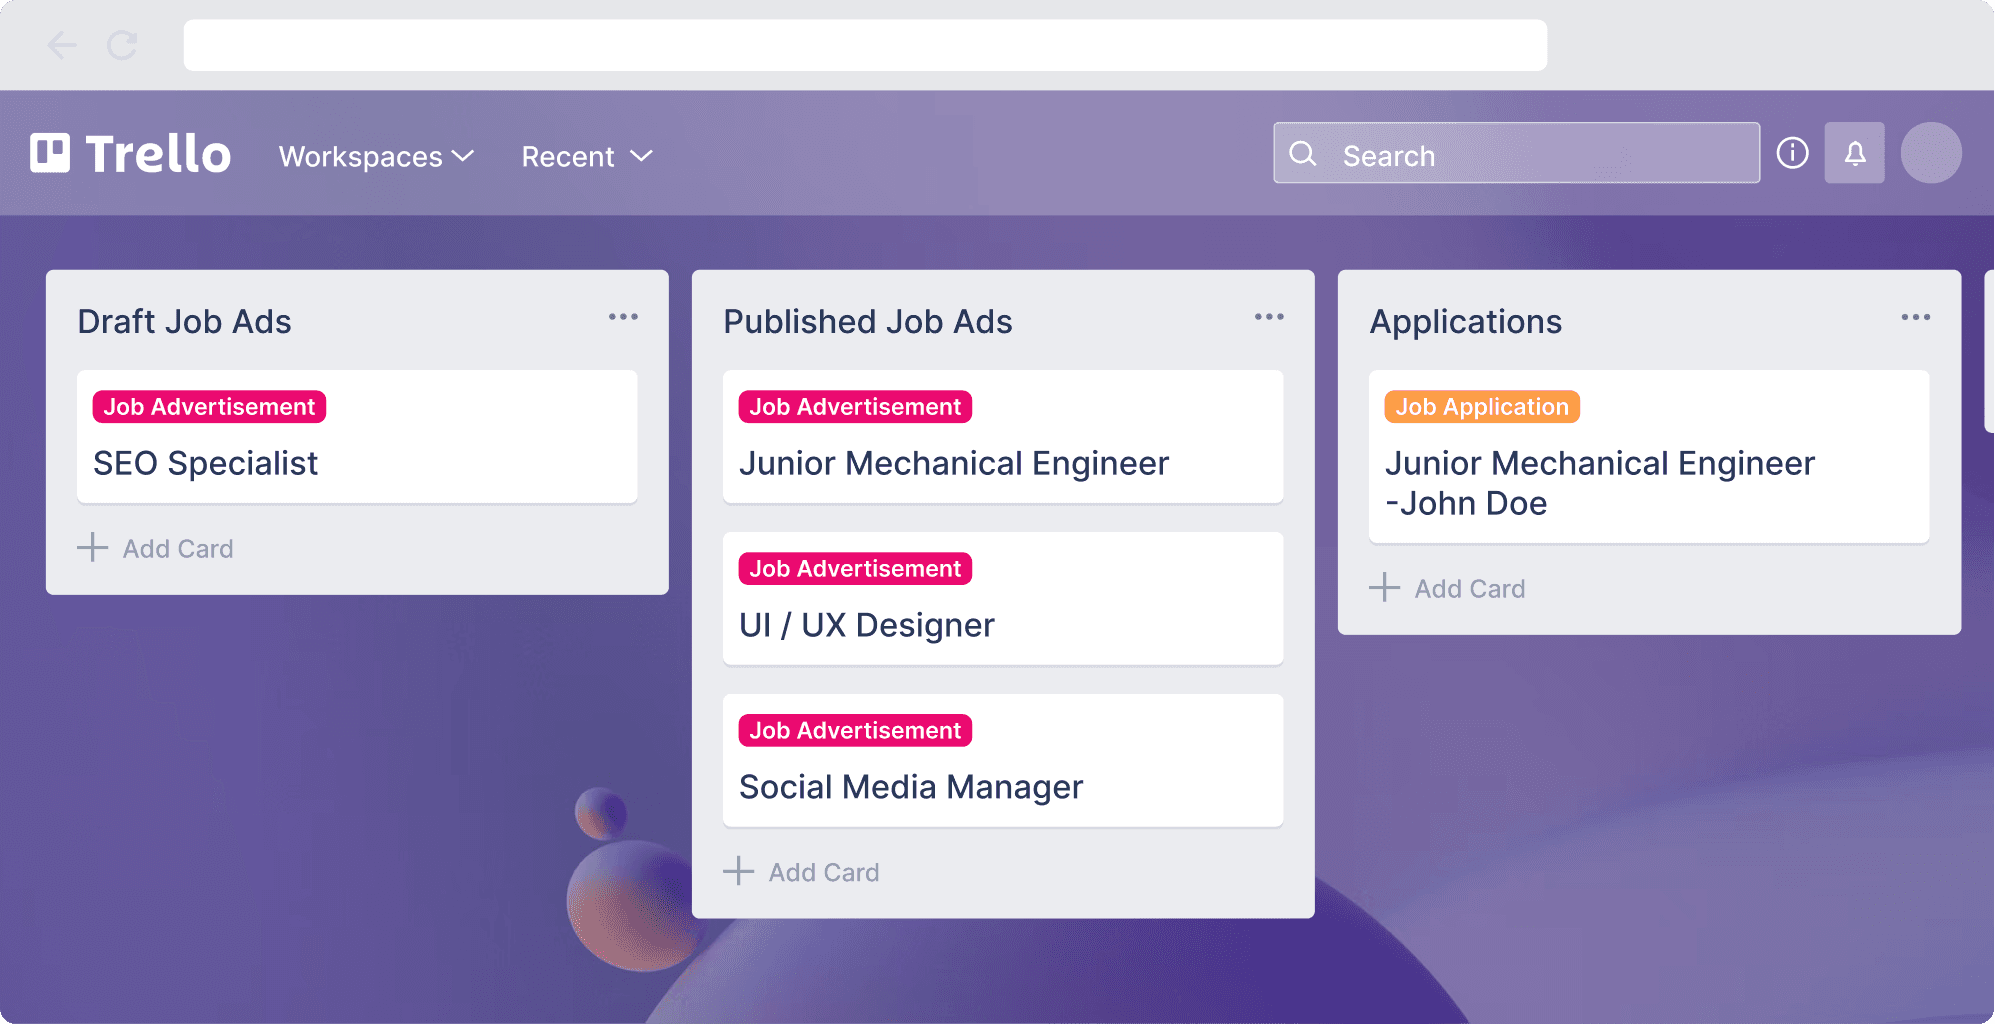Image resolution: width=1995 pixels, height=1024 pixels.
Task: Click Job Advertisement label on SEO Specialist
Action: (209, 407)
